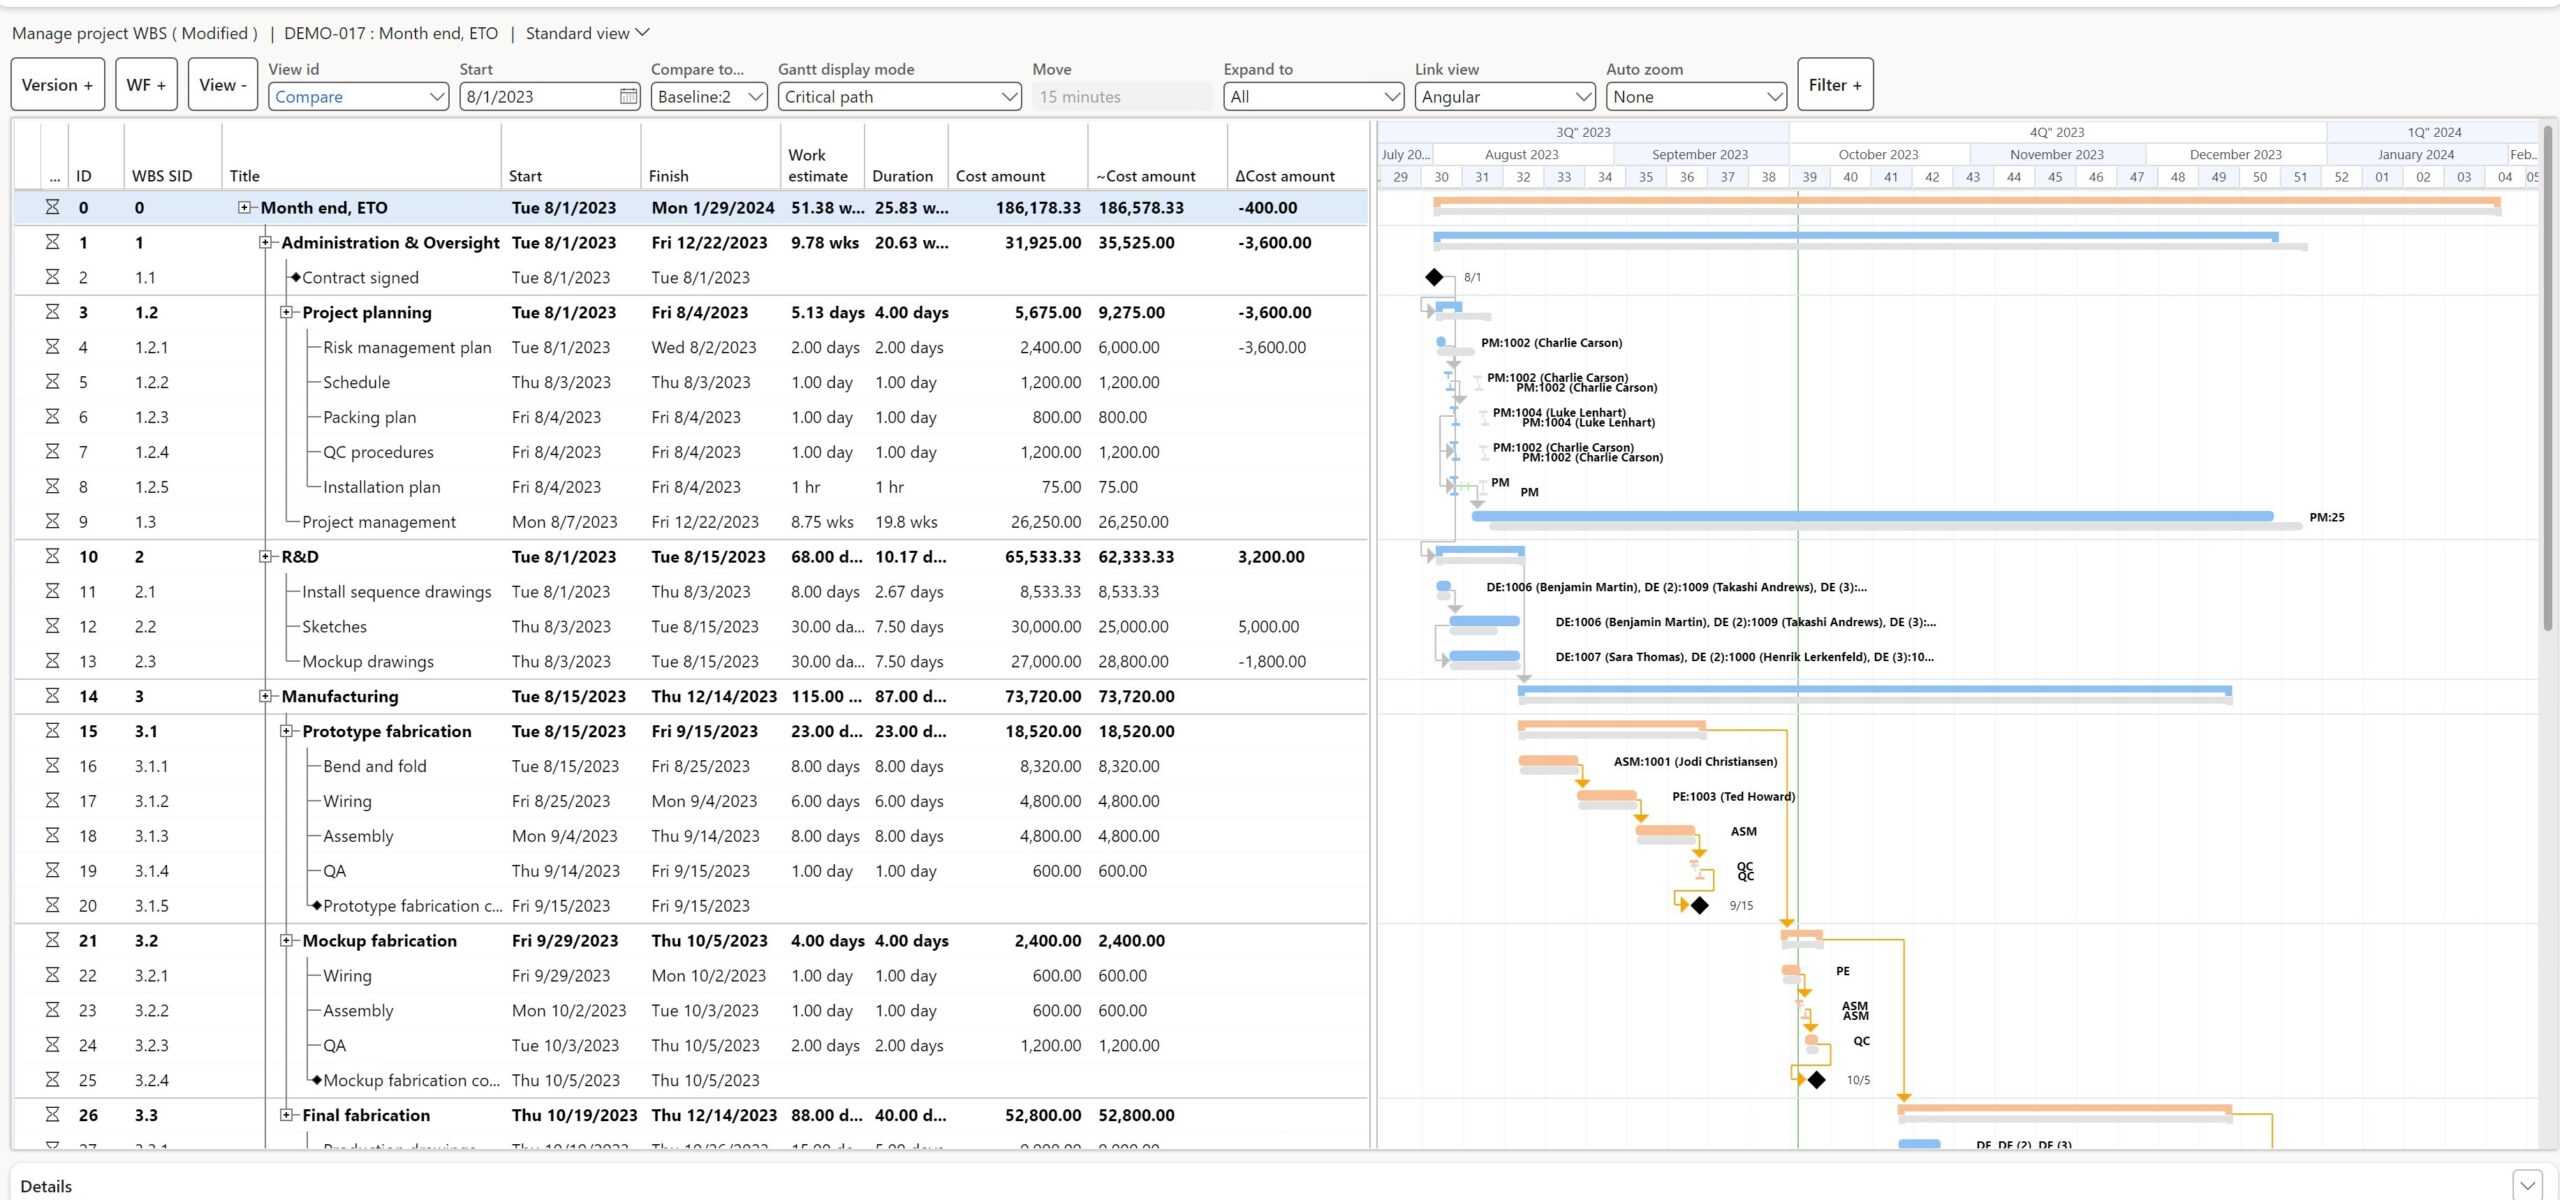Click the hourglass icon on Final fabrication row
This screenshot has width=2560, height=1200.
click(52, 1114)
